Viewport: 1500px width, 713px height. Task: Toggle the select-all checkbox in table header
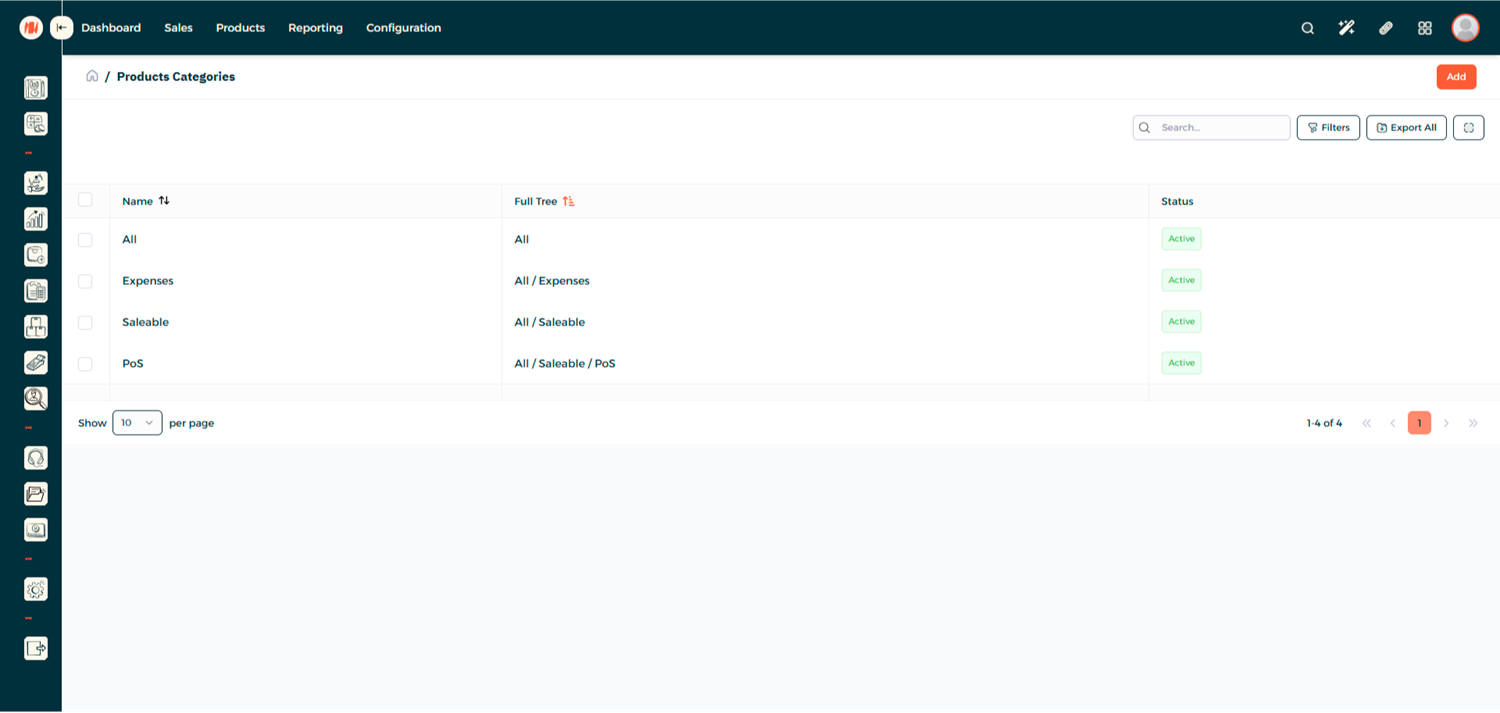pyautogui.click(x=85, y=200)
